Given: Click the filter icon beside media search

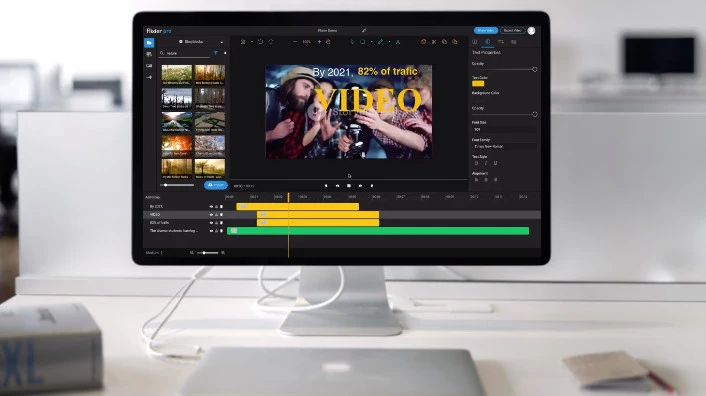Looking at the screenshot, I should point(216,53).
